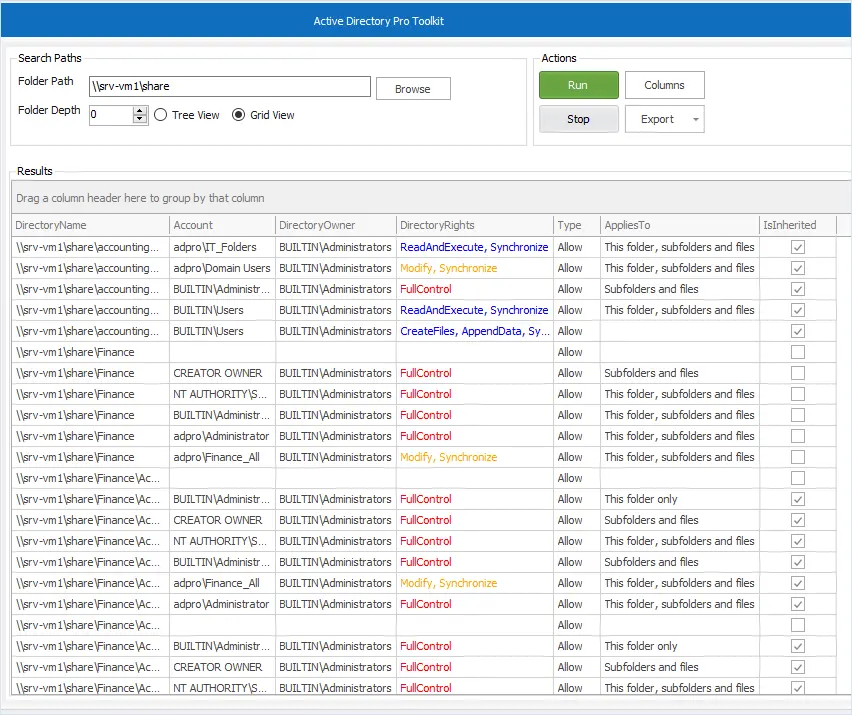Select the adpro\IT_Folders account cell

pyautogui.click(x=222, y=247)
